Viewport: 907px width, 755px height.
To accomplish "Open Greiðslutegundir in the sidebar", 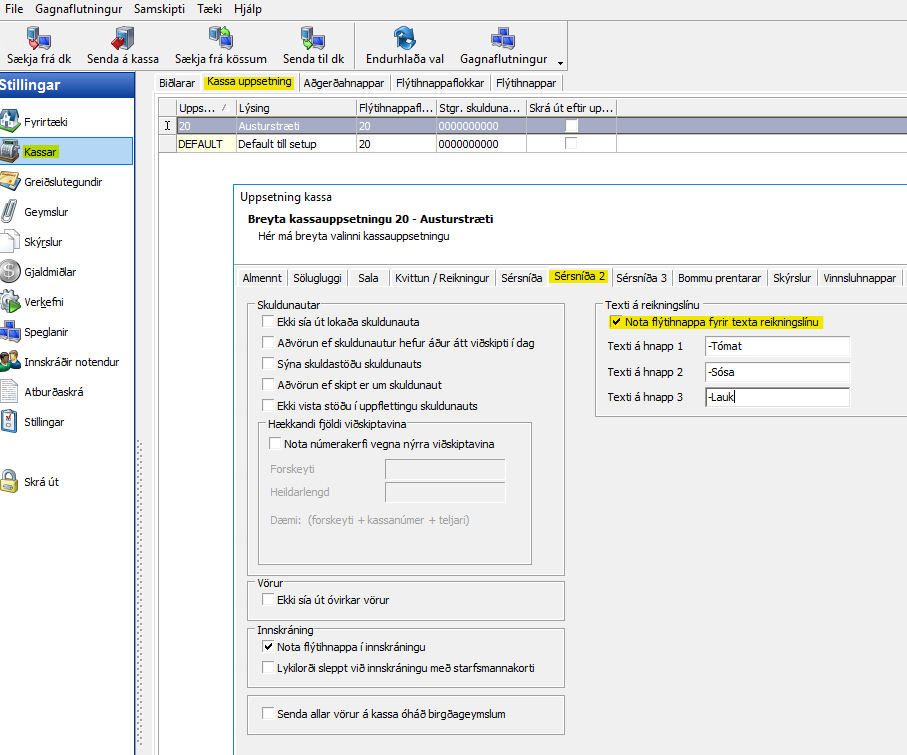I will click(11, 182).
